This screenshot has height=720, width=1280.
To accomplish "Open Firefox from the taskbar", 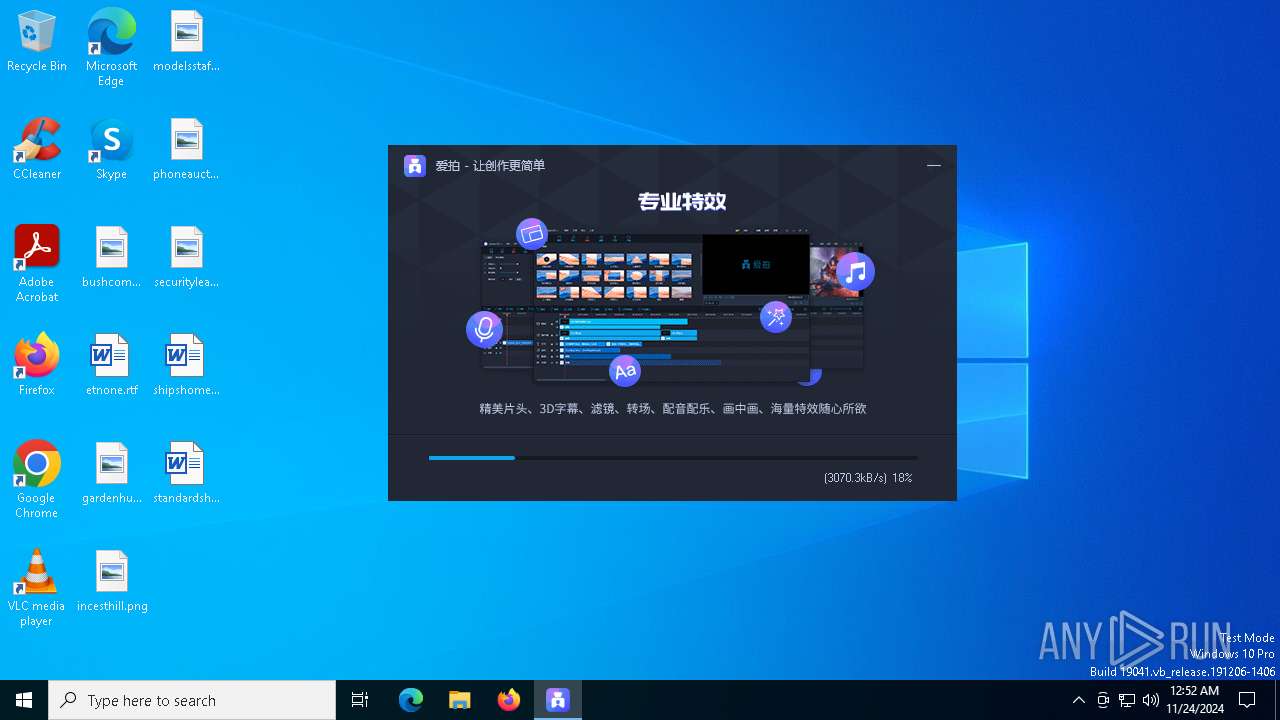I will coord(509,700).
